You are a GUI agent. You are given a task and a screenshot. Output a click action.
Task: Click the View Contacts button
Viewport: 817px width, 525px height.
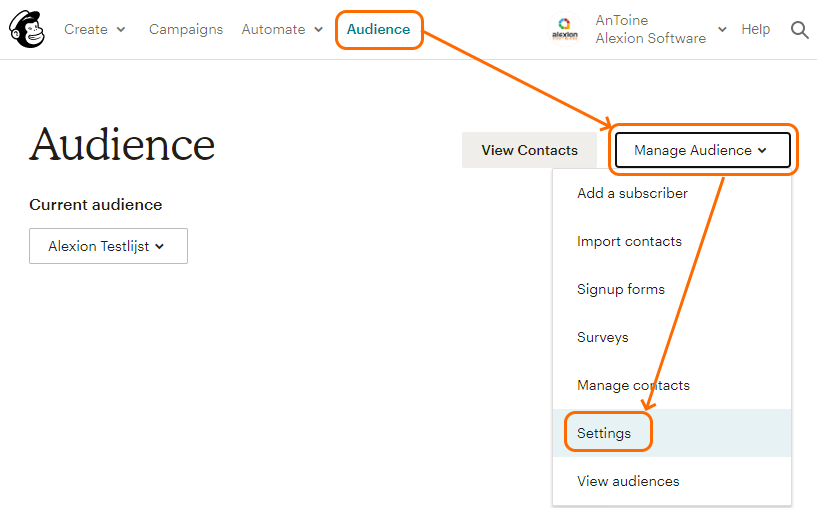[x=529, y=150]
